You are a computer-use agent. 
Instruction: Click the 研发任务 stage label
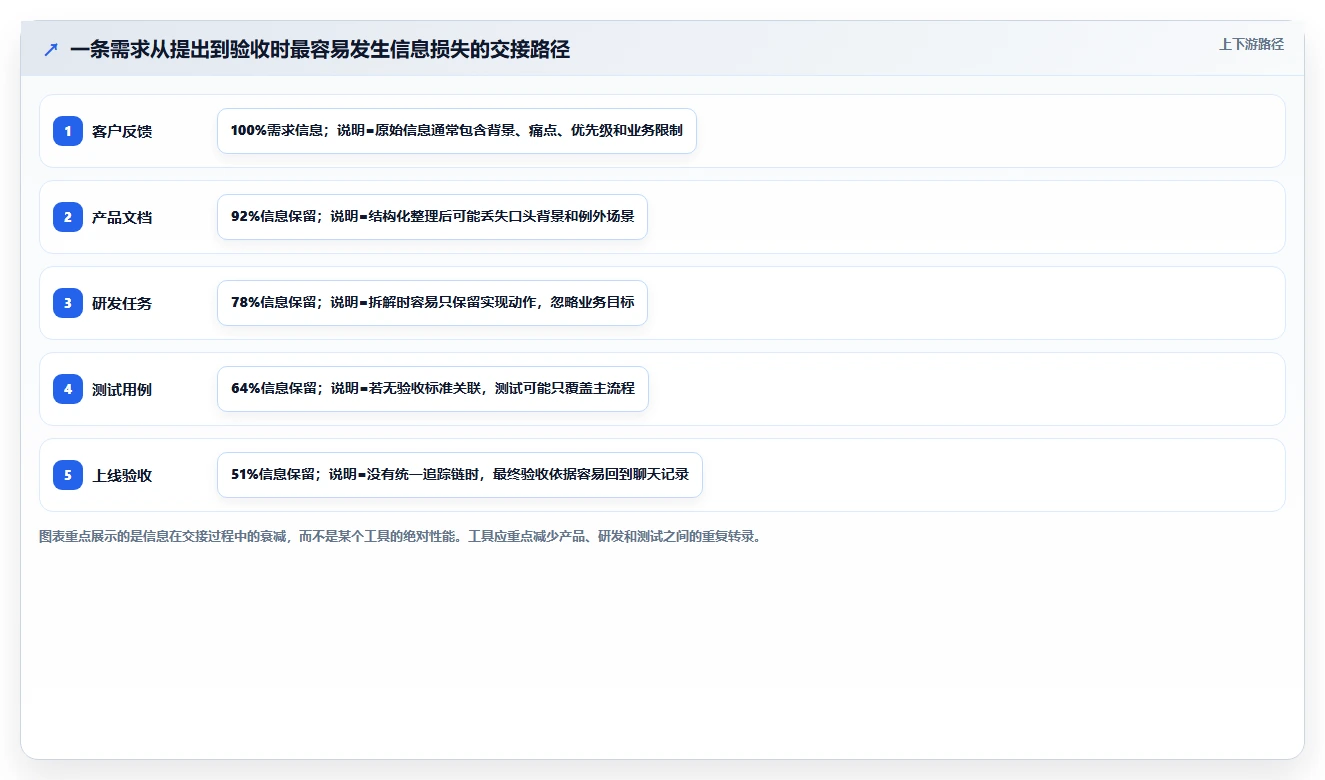[122, 303]
